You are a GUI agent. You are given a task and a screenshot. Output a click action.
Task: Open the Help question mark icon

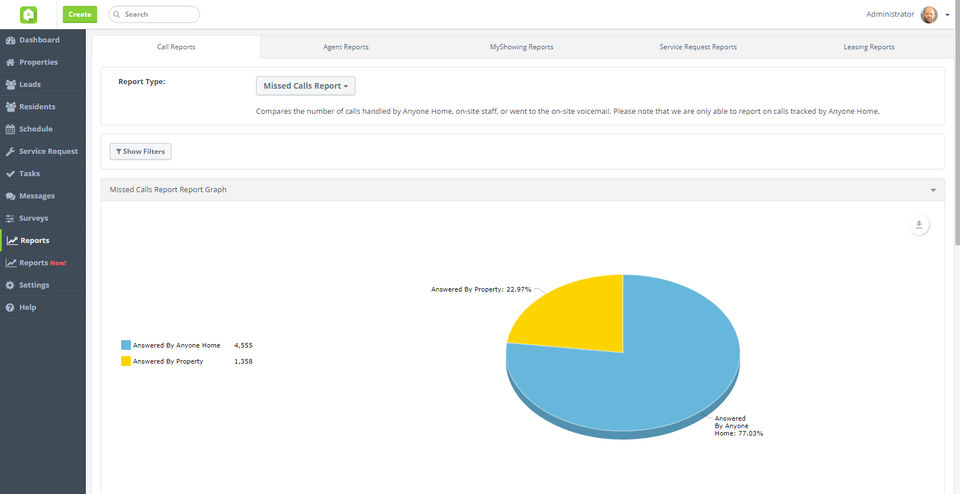(x=10, y=307)
